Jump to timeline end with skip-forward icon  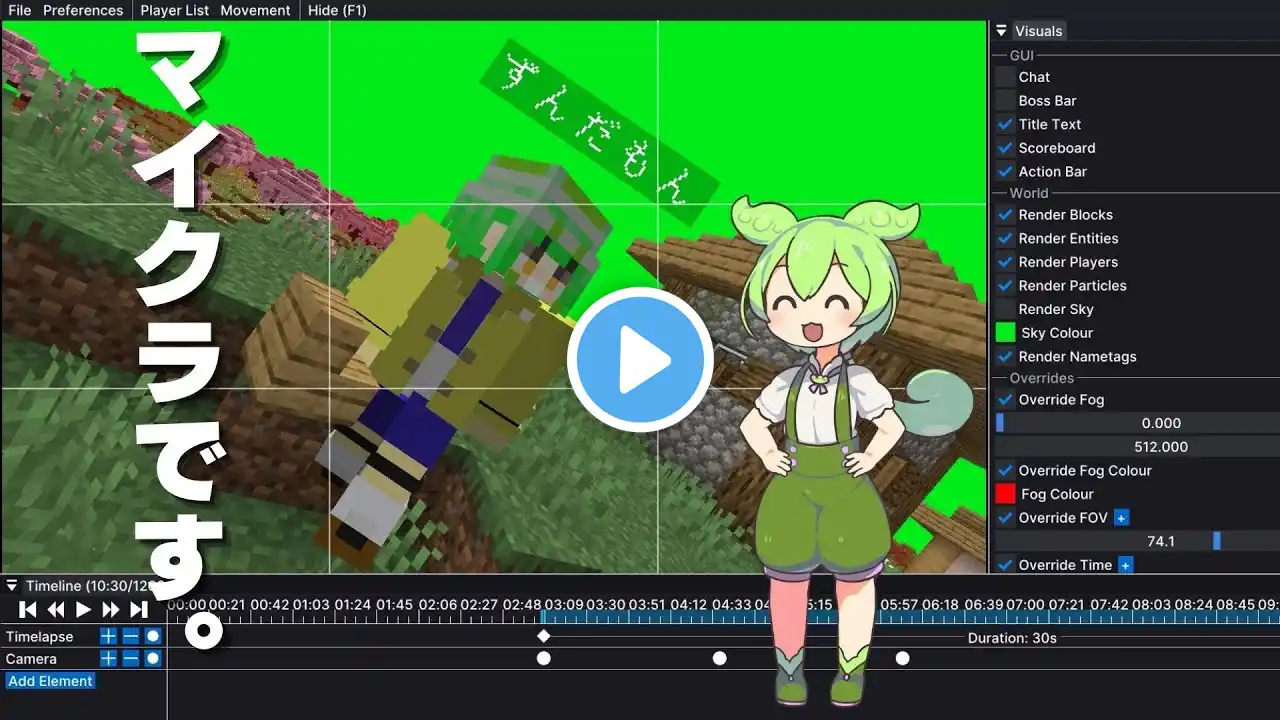point(139,609)
